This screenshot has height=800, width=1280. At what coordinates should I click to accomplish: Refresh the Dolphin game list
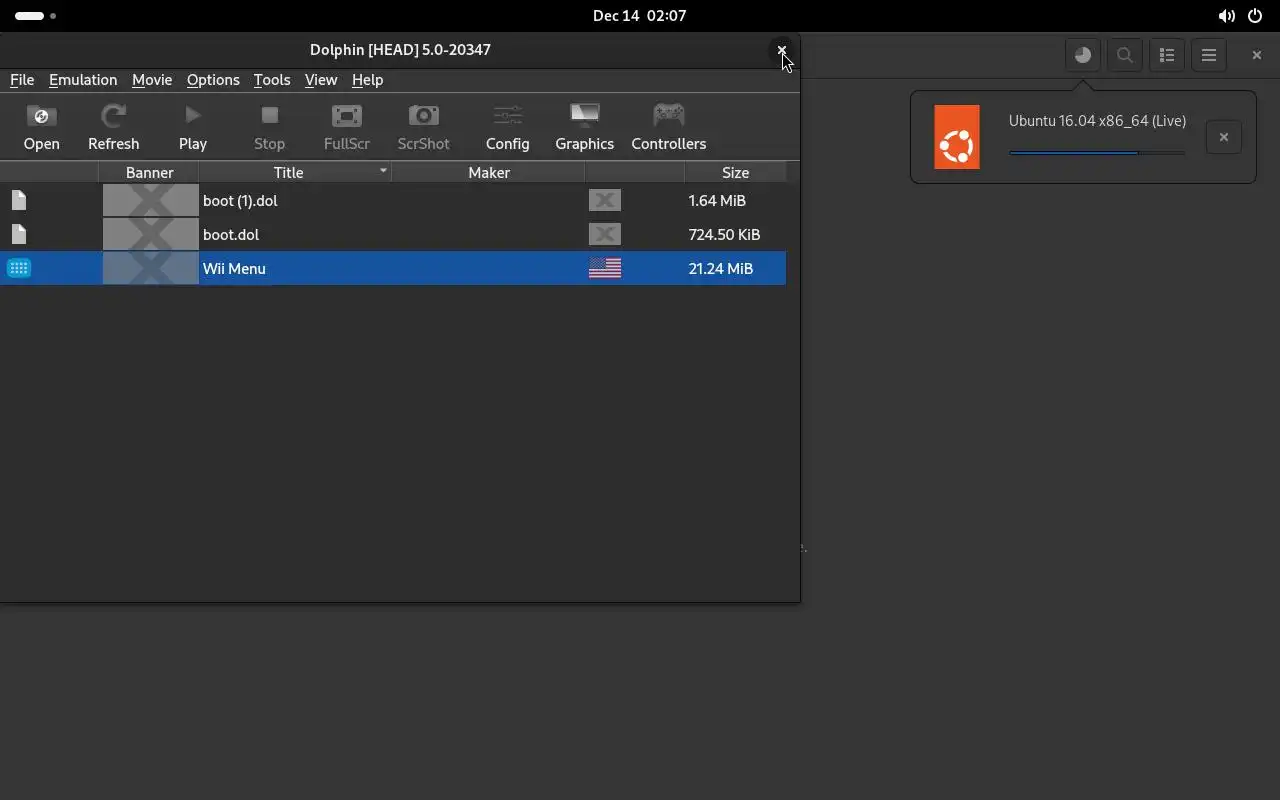click(113, 127)
